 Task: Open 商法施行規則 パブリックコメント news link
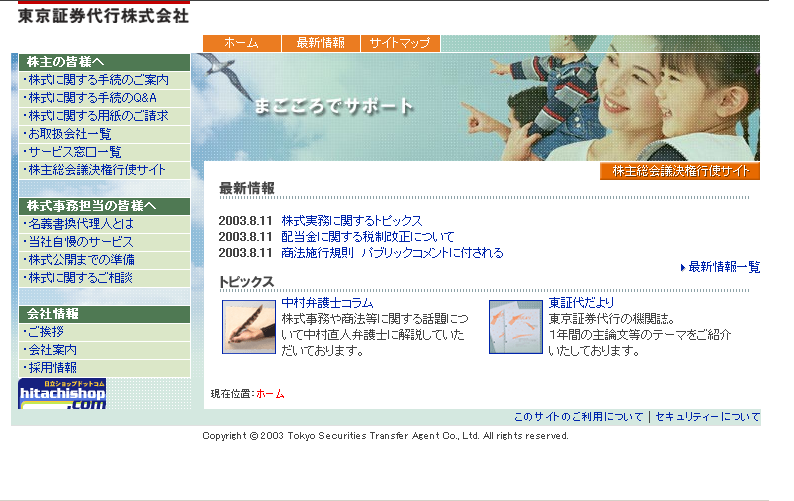392,253
